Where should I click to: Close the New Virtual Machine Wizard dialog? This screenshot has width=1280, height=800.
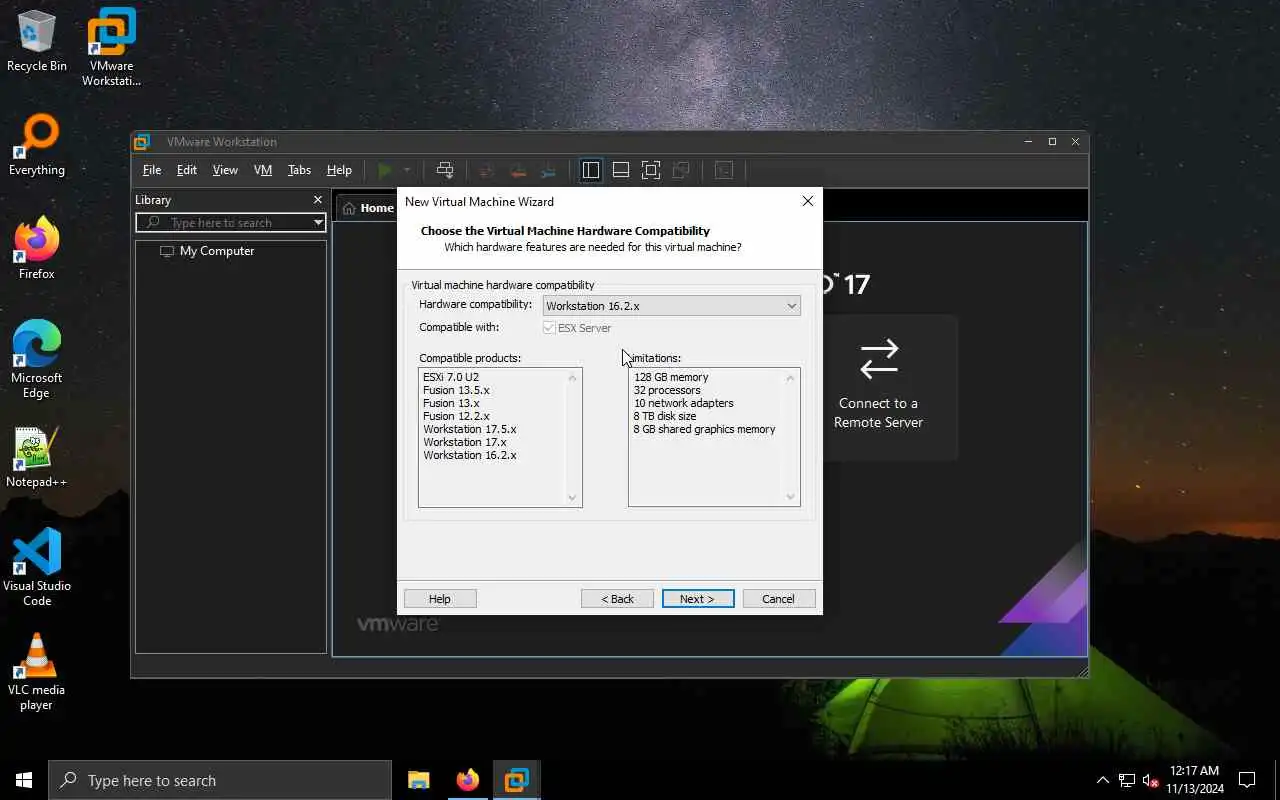pyautogui.click(x=808, y=201)
